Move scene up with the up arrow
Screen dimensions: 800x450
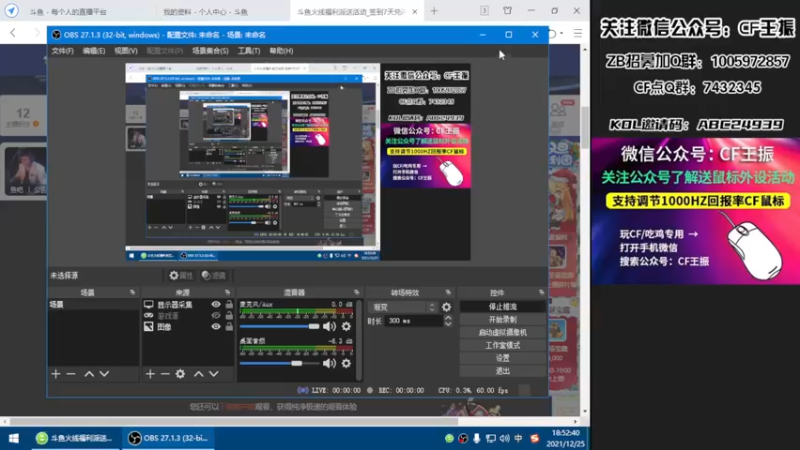click(x=89, y=374)
